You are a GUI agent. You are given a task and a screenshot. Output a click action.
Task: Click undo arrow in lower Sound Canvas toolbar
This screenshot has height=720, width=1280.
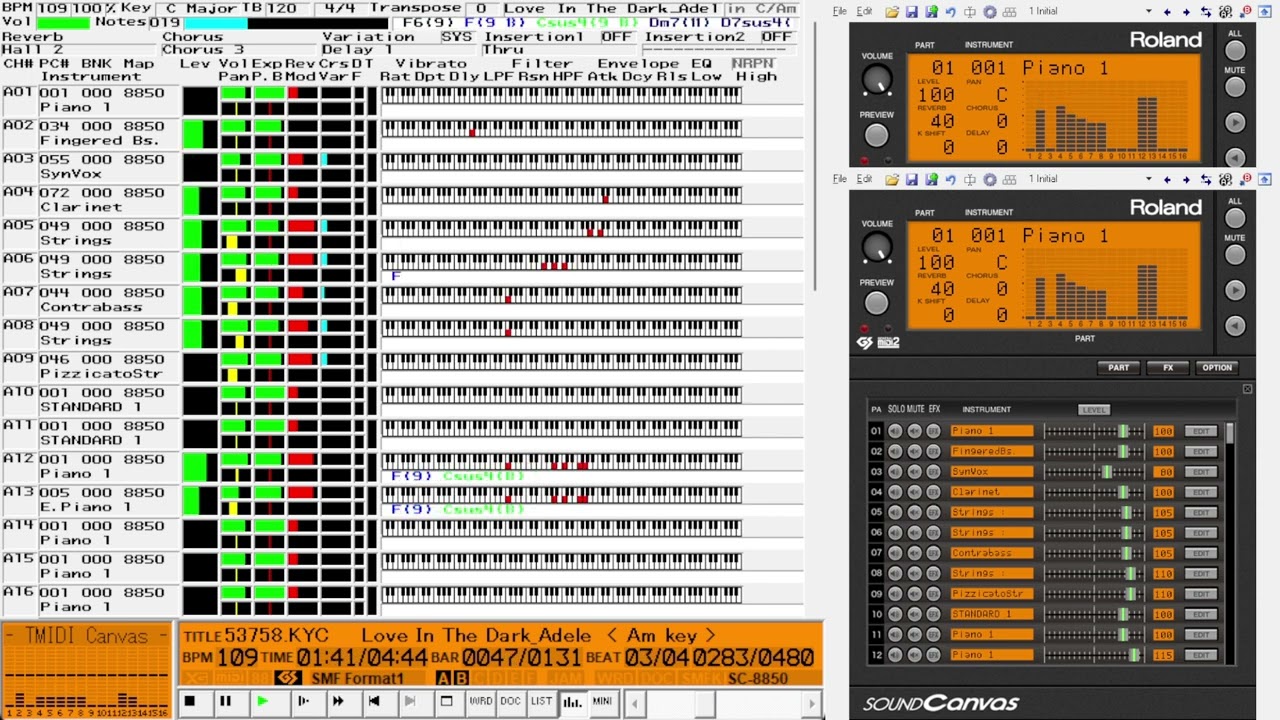tap(950, 180)
